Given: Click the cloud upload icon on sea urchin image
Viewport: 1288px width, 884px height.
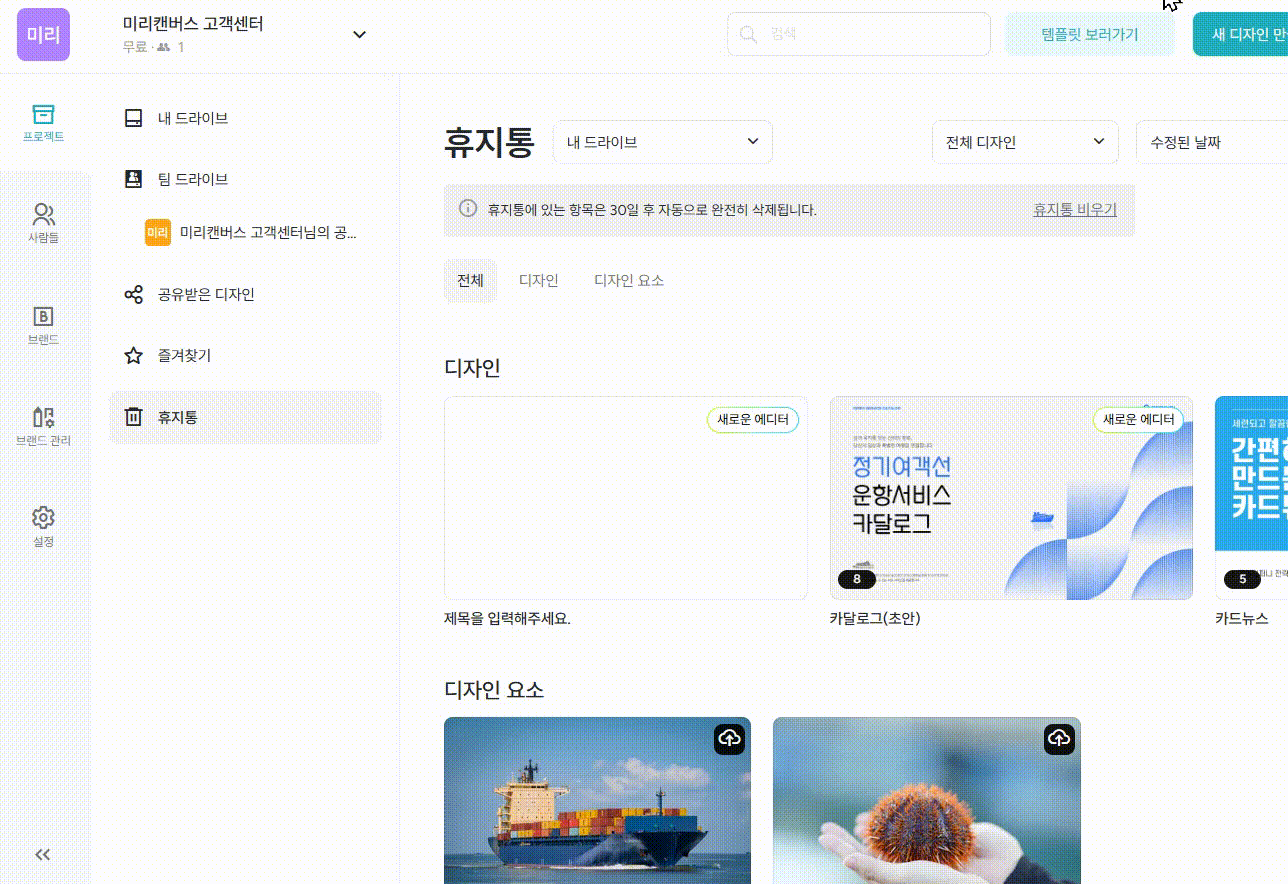Looking at the screenshot, I should 1059,739.
